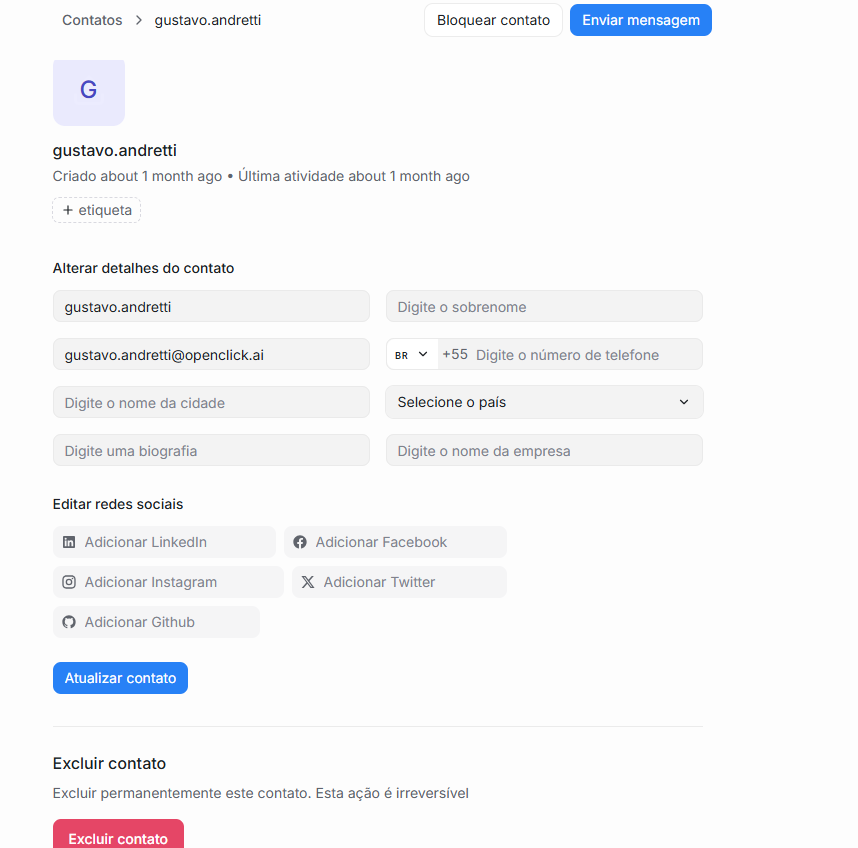Click the Github icon in social links
858x848 pixels.
(x=69, y=622)
